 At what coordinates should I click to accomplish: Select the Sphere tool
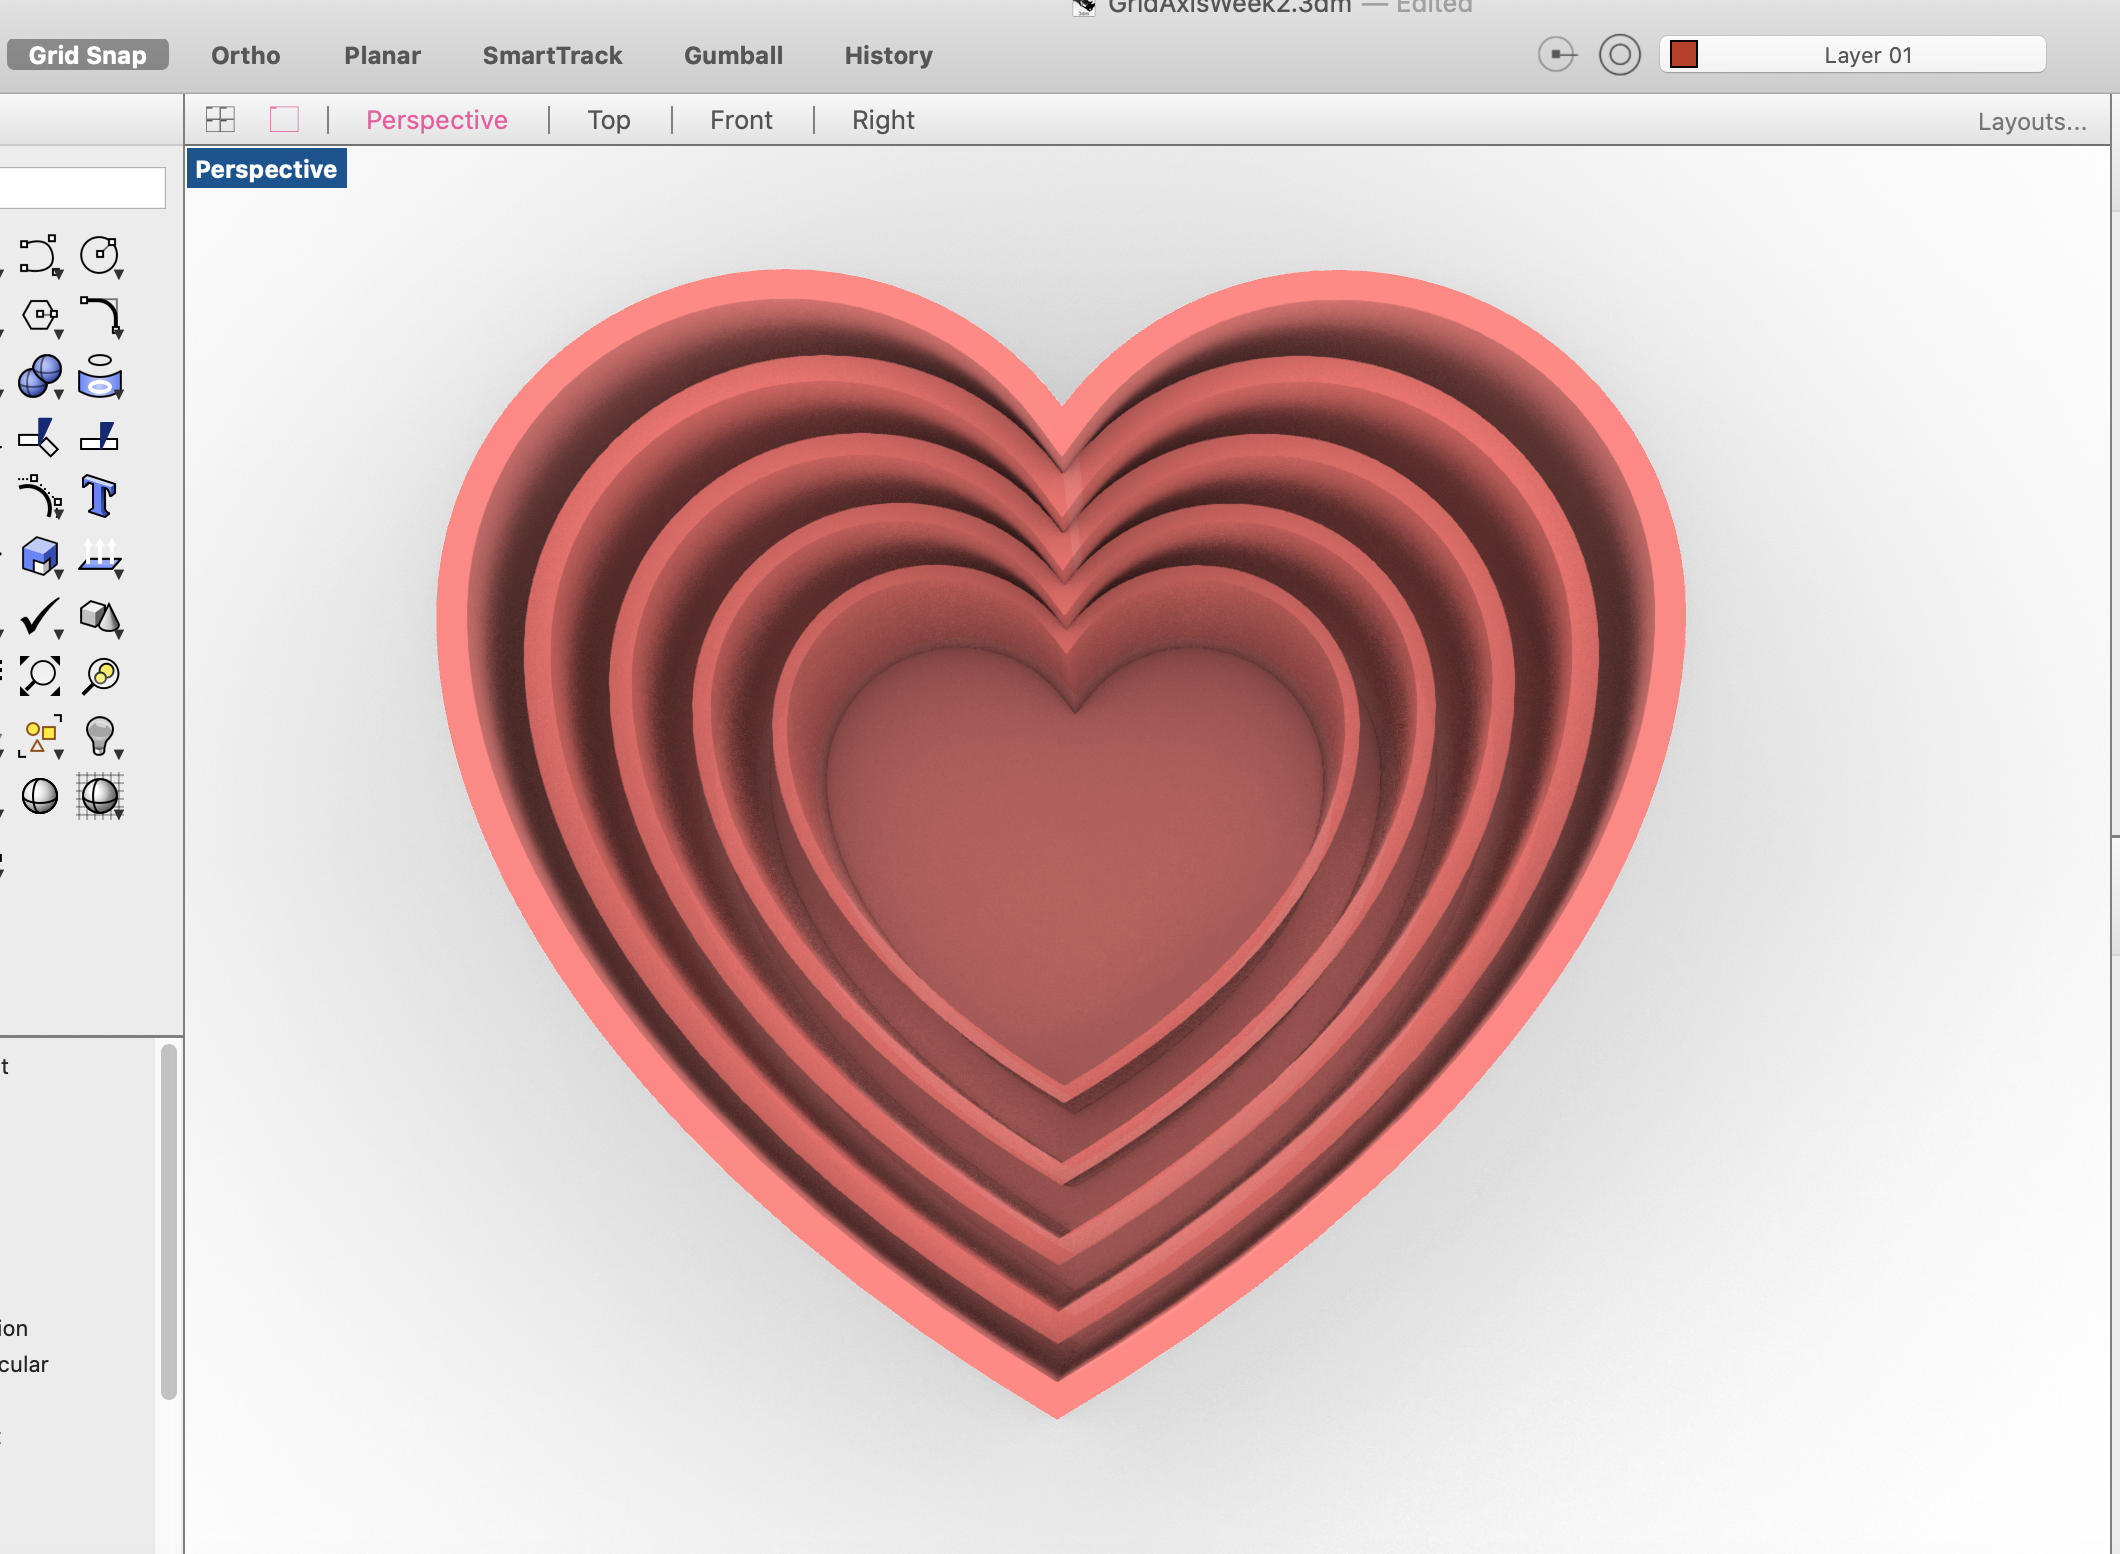(x=37, y=378)
